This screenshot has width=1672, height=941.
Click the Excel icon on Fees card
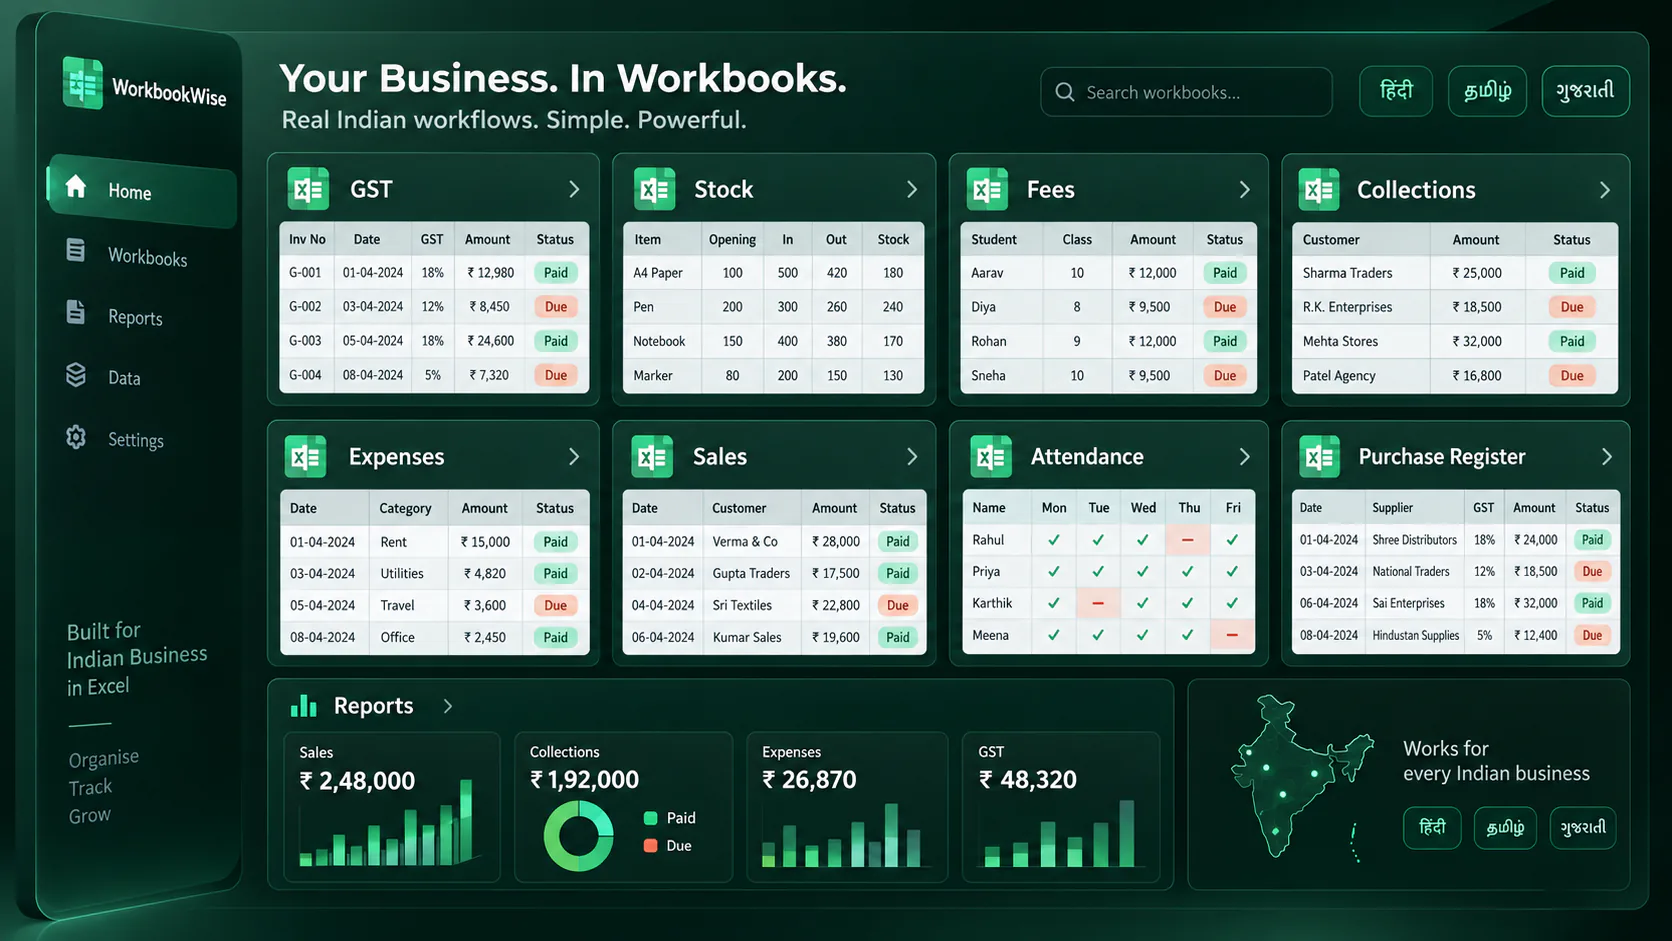(987, 189)
